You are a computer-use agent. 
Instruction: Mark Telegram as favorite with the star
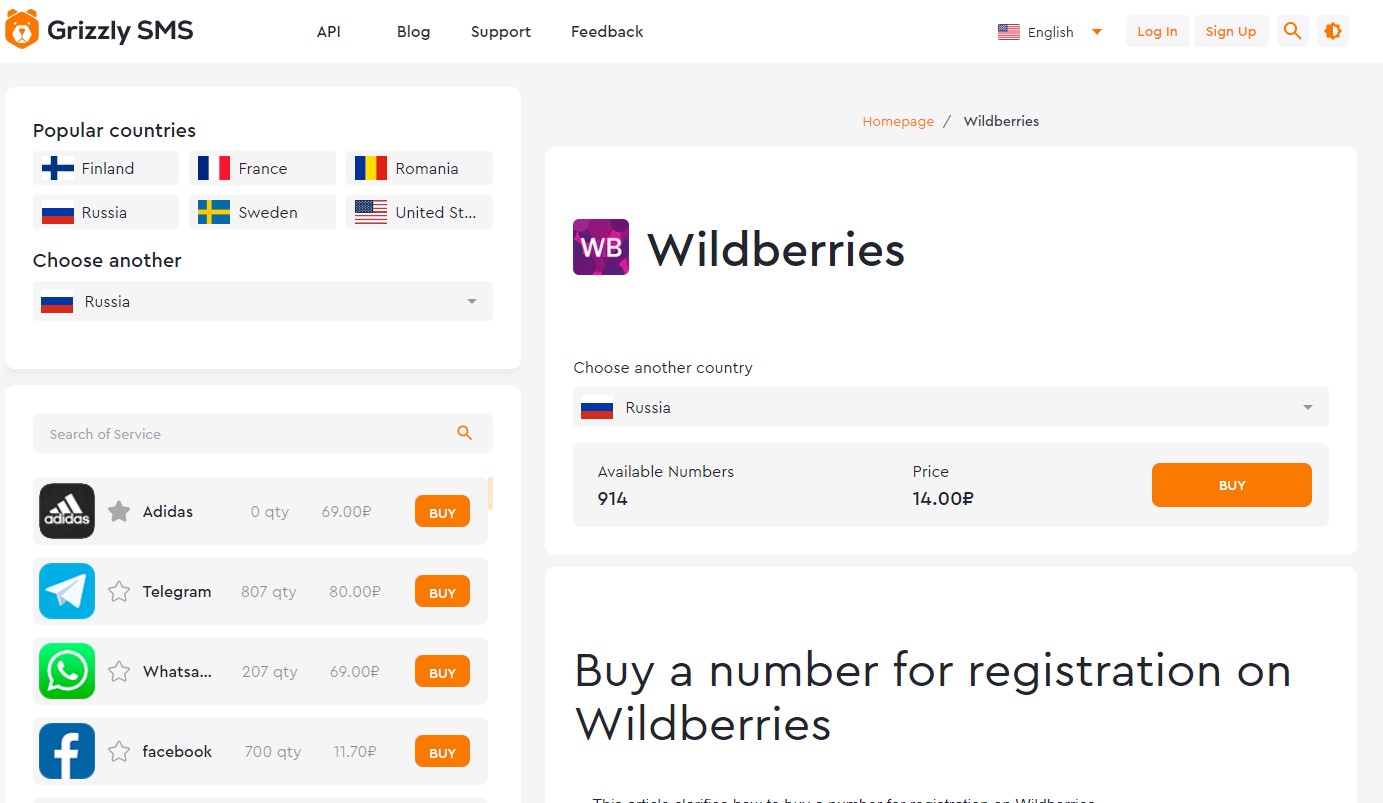[119, 591]
